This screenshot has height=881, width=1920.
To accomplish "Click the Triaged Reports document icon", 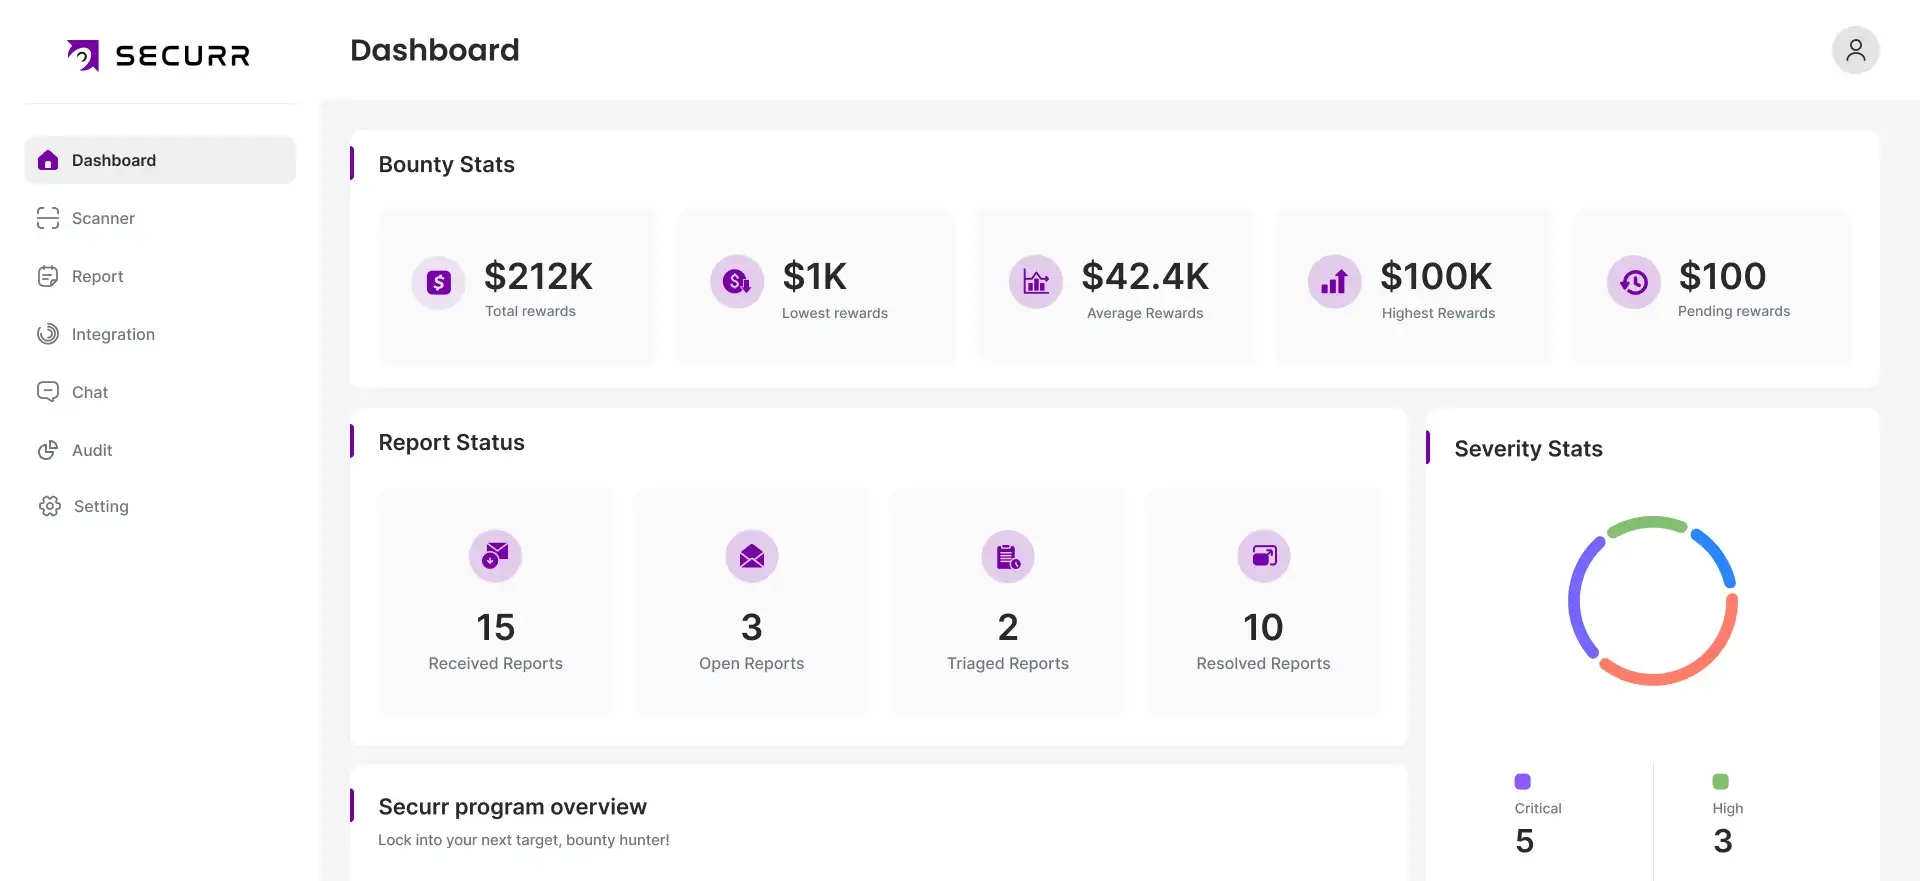I will pyautogui.click(x=1008, y=556).
